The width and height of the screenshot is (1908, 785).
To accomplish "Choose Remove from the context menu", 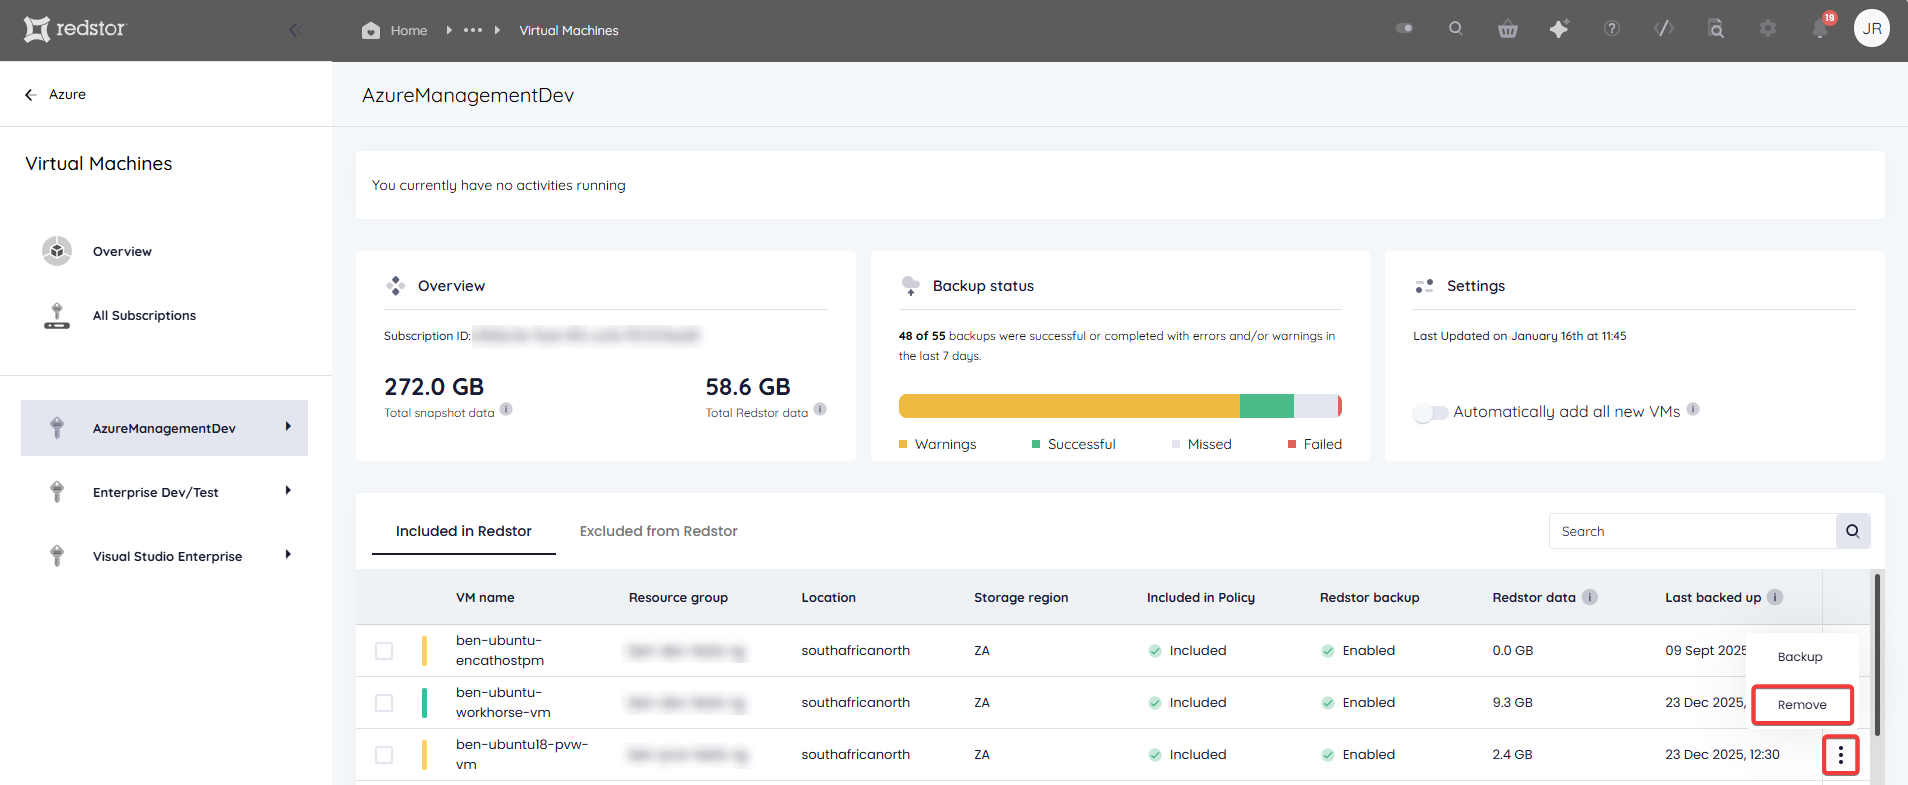I will [1802, 705].
